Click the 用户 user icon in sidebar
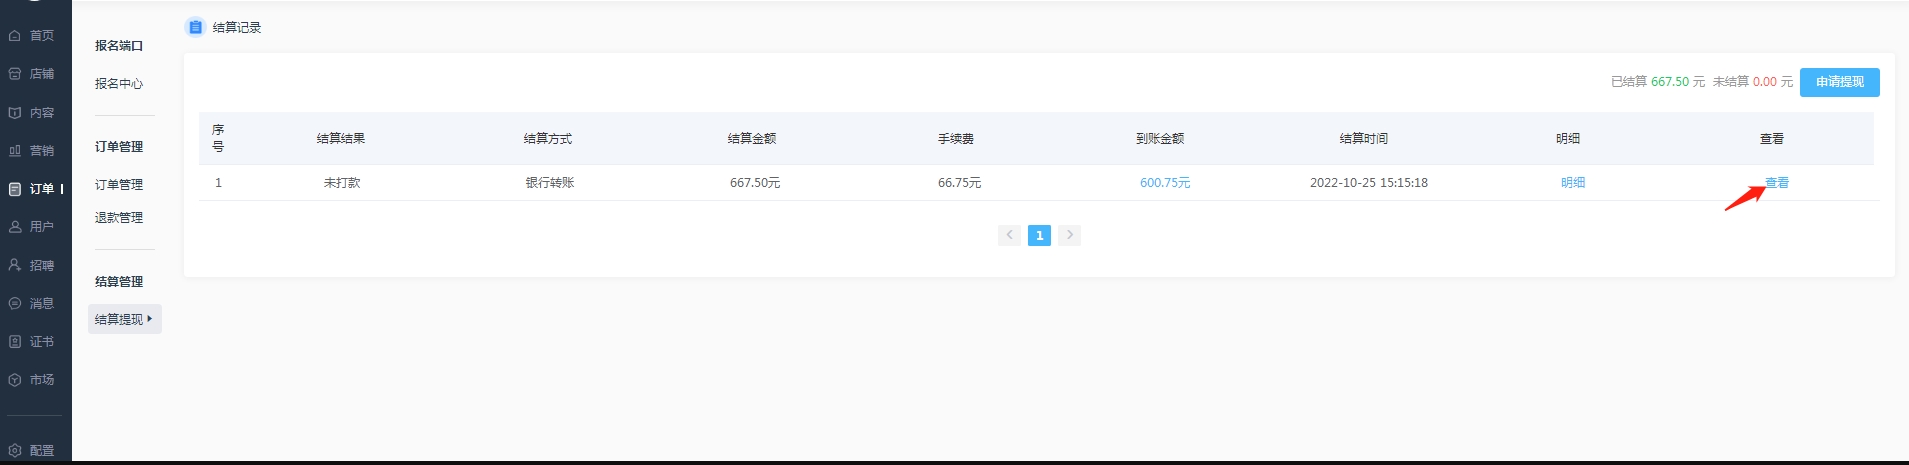 pyautogui.click(x=15, y=227)
